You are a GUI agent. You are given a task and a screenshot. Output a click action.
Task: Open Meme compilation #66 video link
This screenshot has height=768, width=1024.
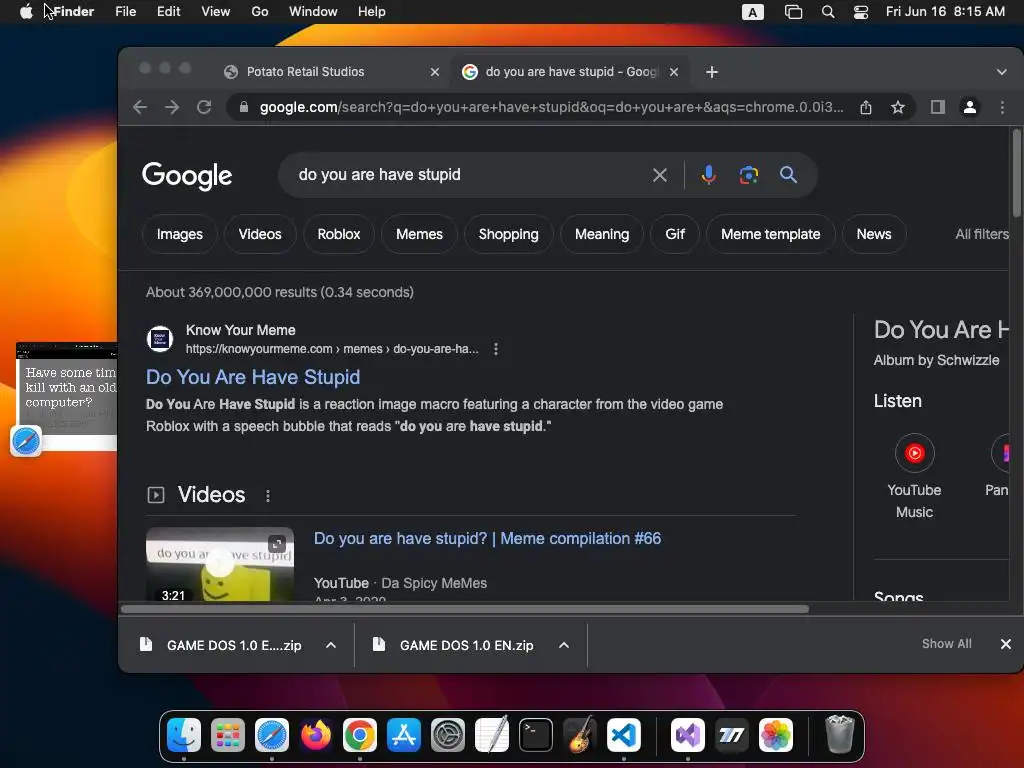487,538
